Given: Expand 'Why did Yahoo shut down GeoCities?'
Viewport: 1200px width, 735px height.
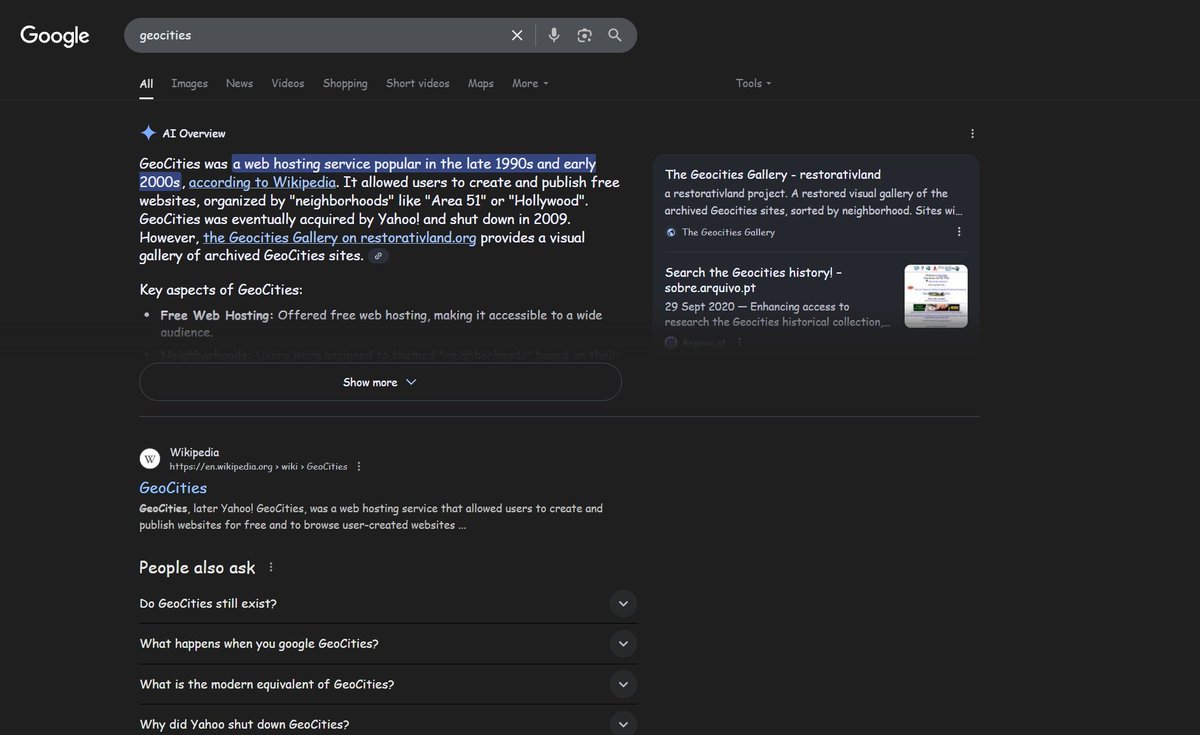Looking at the screenshot, I should point(388,725).
